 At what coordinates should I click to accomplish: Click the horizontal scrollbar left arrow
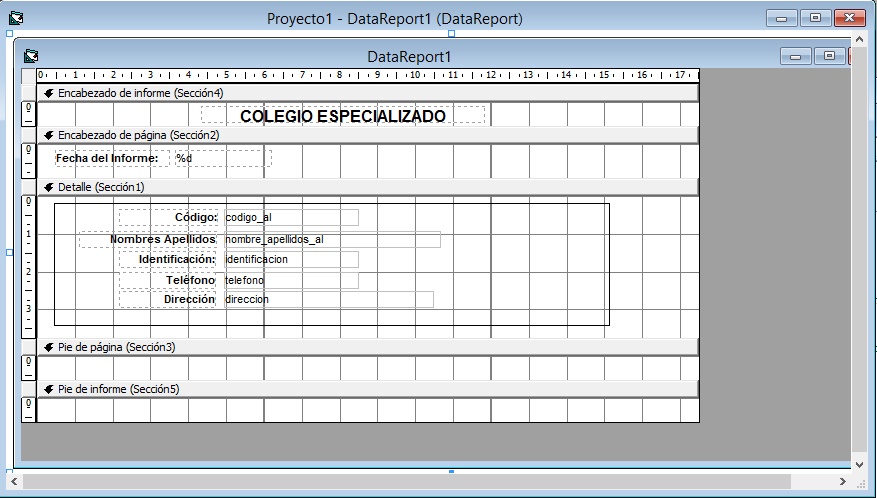14,482
